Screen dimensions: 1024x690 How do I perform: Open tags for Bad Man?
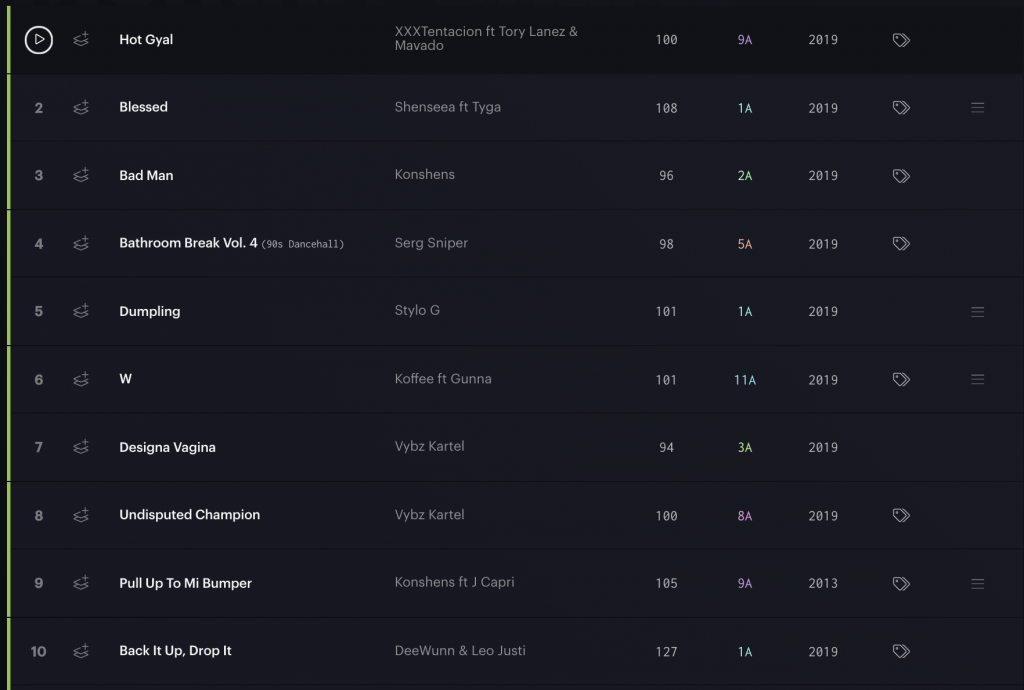(901, 176)
